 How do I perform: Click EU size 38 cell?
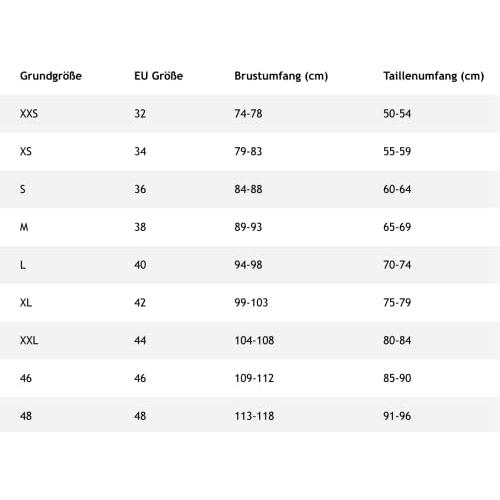pos(140,227)
